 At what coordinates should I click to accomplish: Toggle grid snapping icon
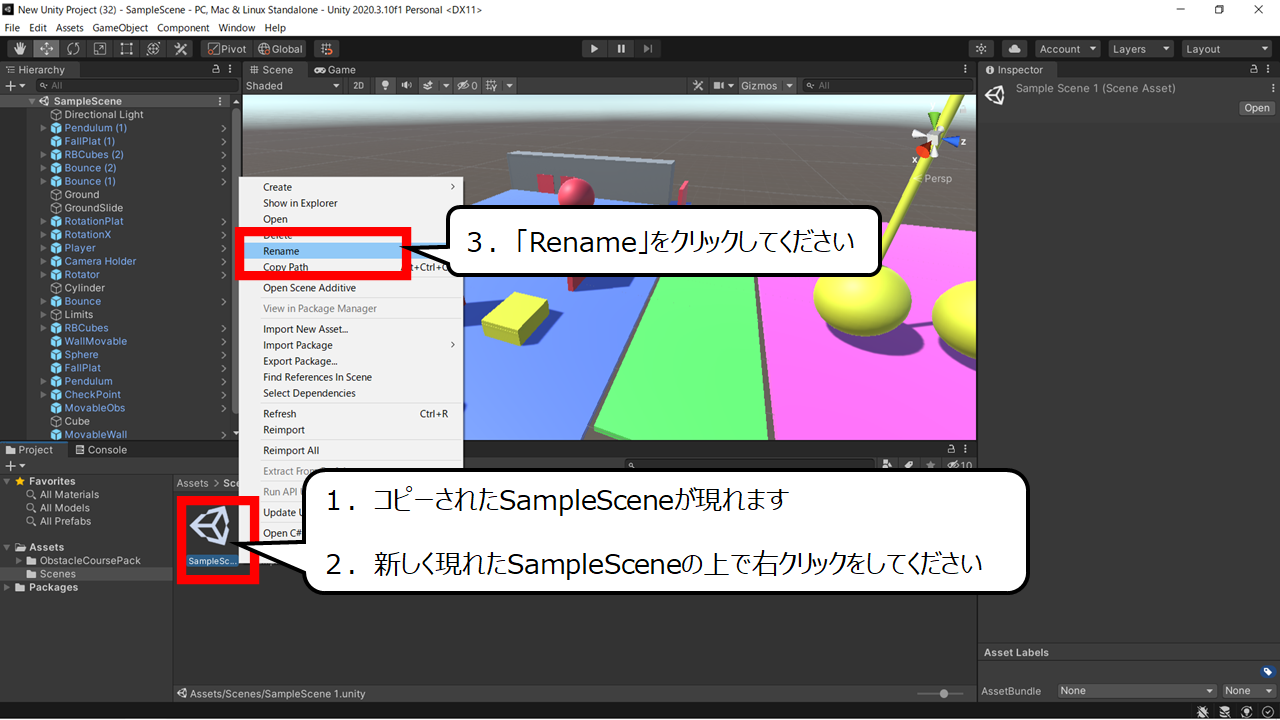tap(326, 49)
